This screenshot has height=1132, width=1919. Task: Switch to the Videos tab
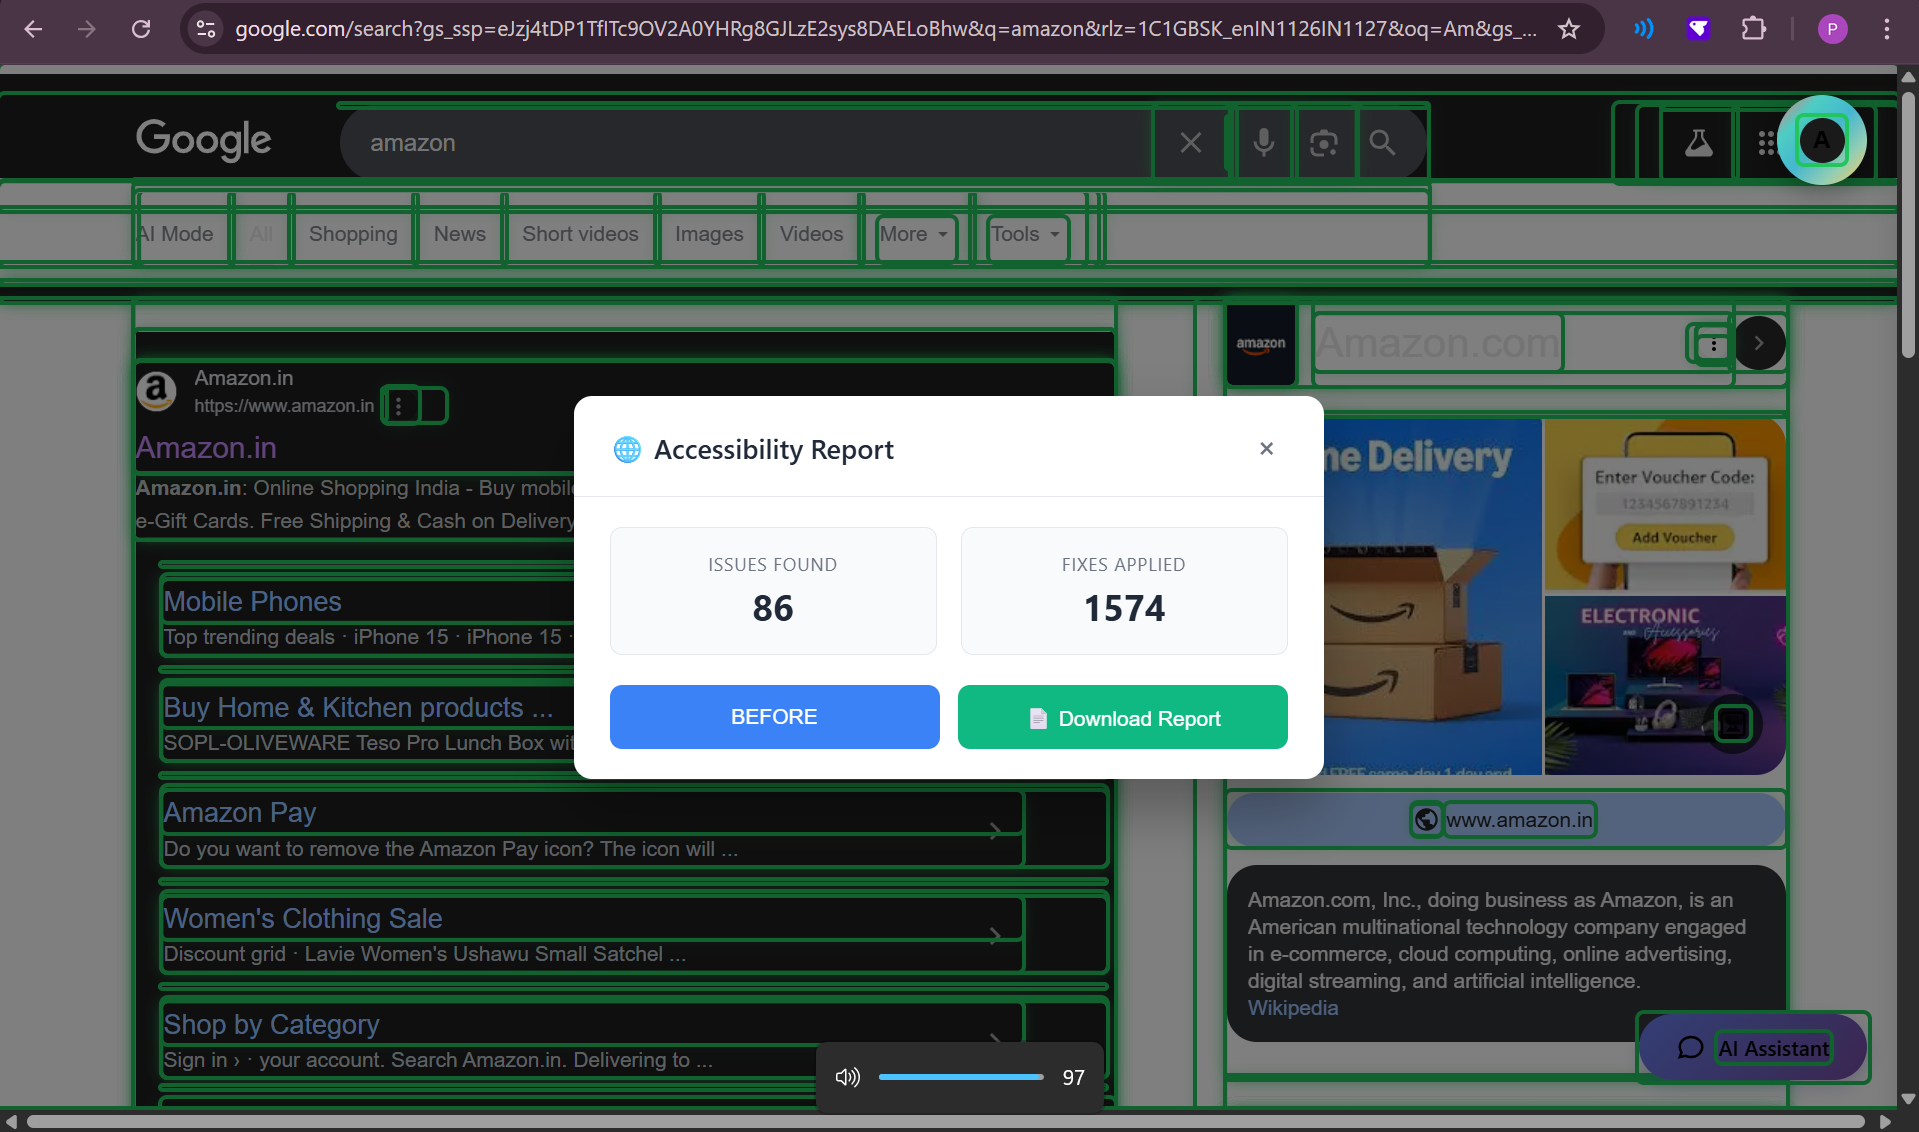click(811, 234)
